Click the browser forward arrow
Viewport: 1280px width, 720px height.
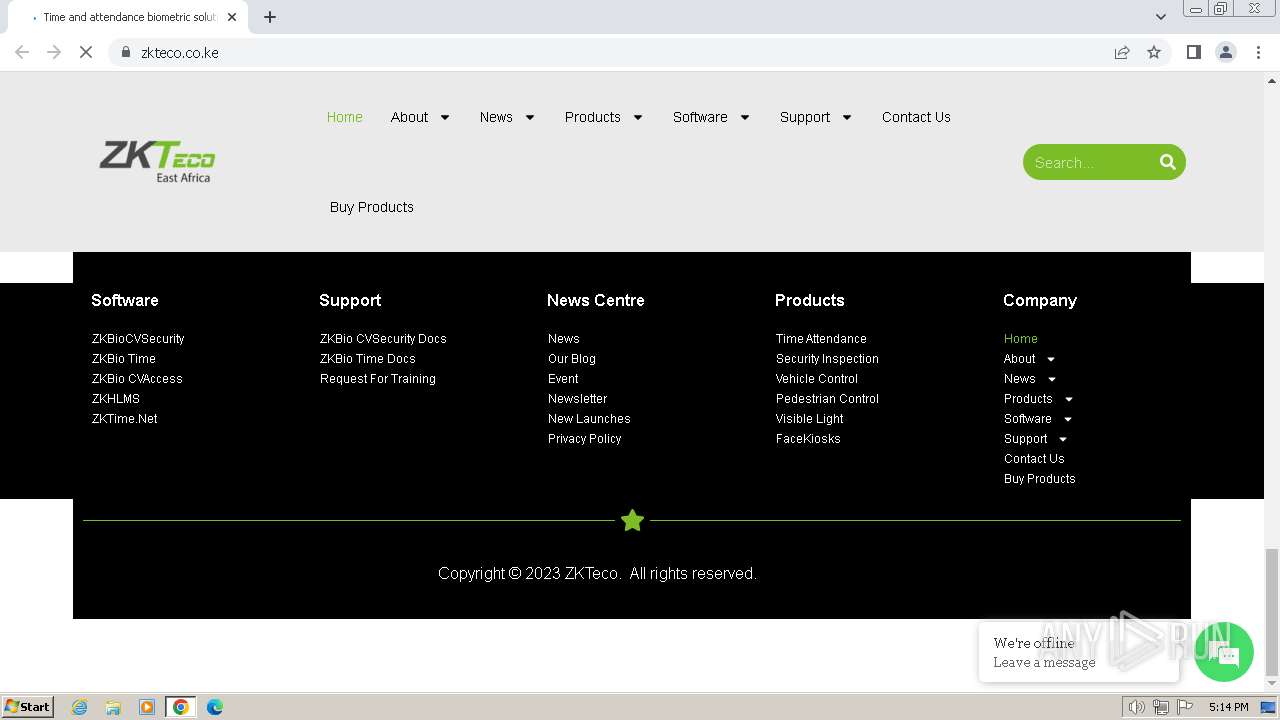click(x=54, y=52)
